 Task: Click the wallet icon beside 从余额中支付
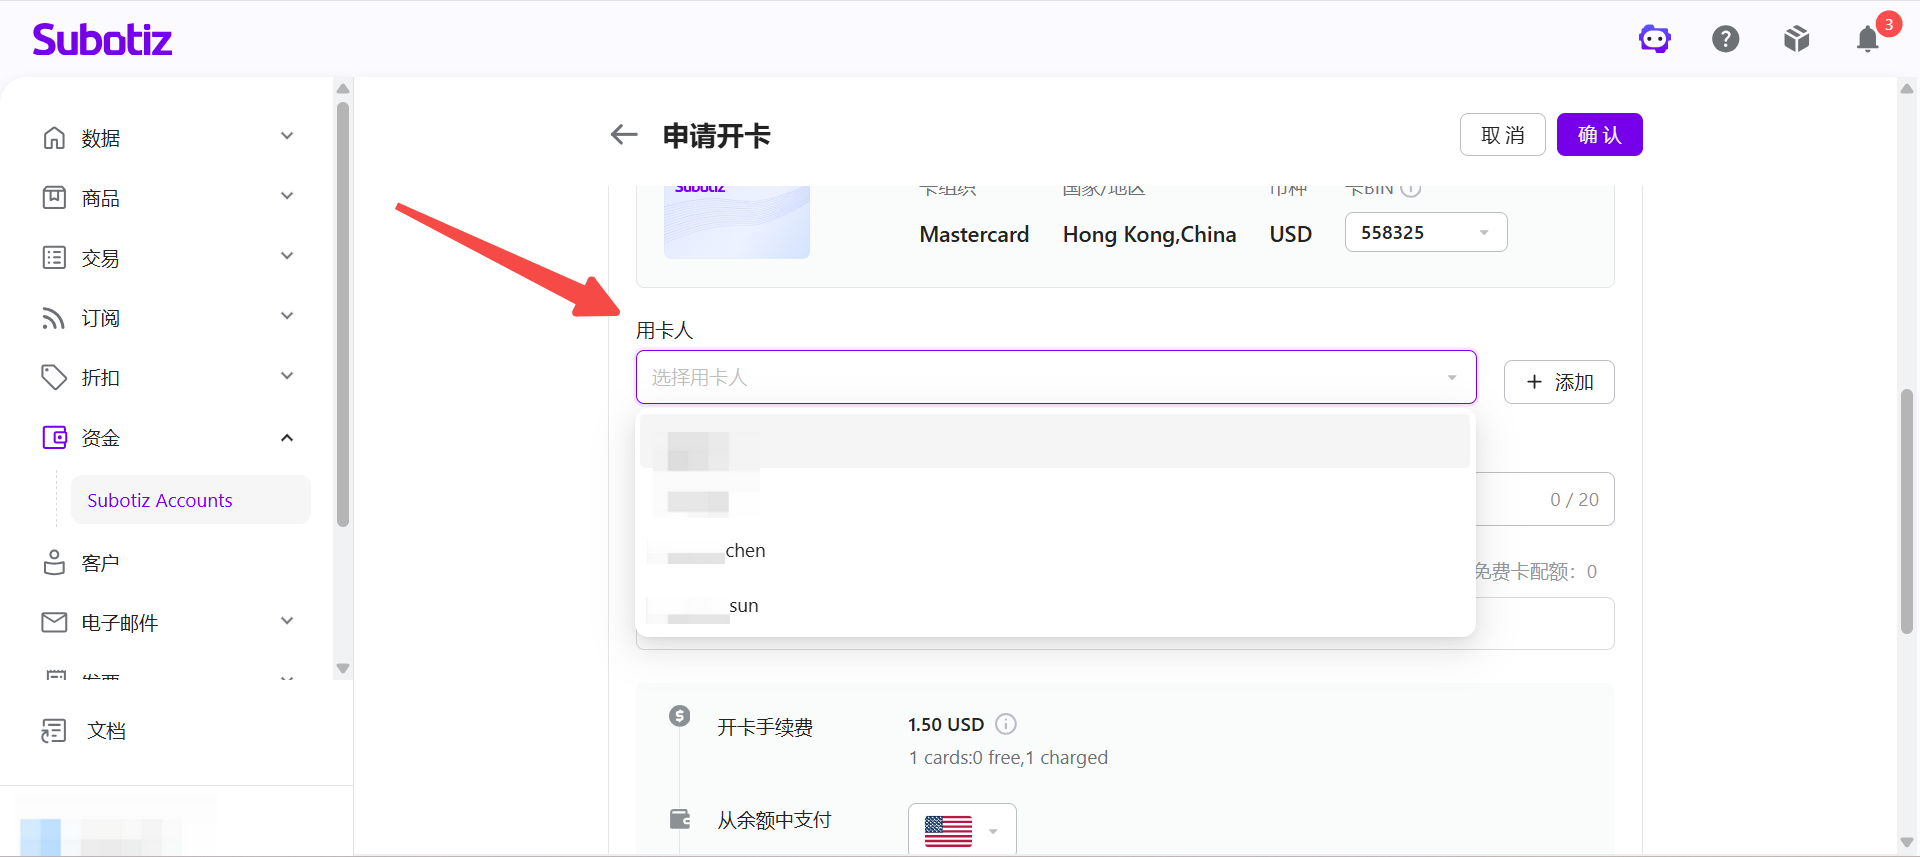680,819
